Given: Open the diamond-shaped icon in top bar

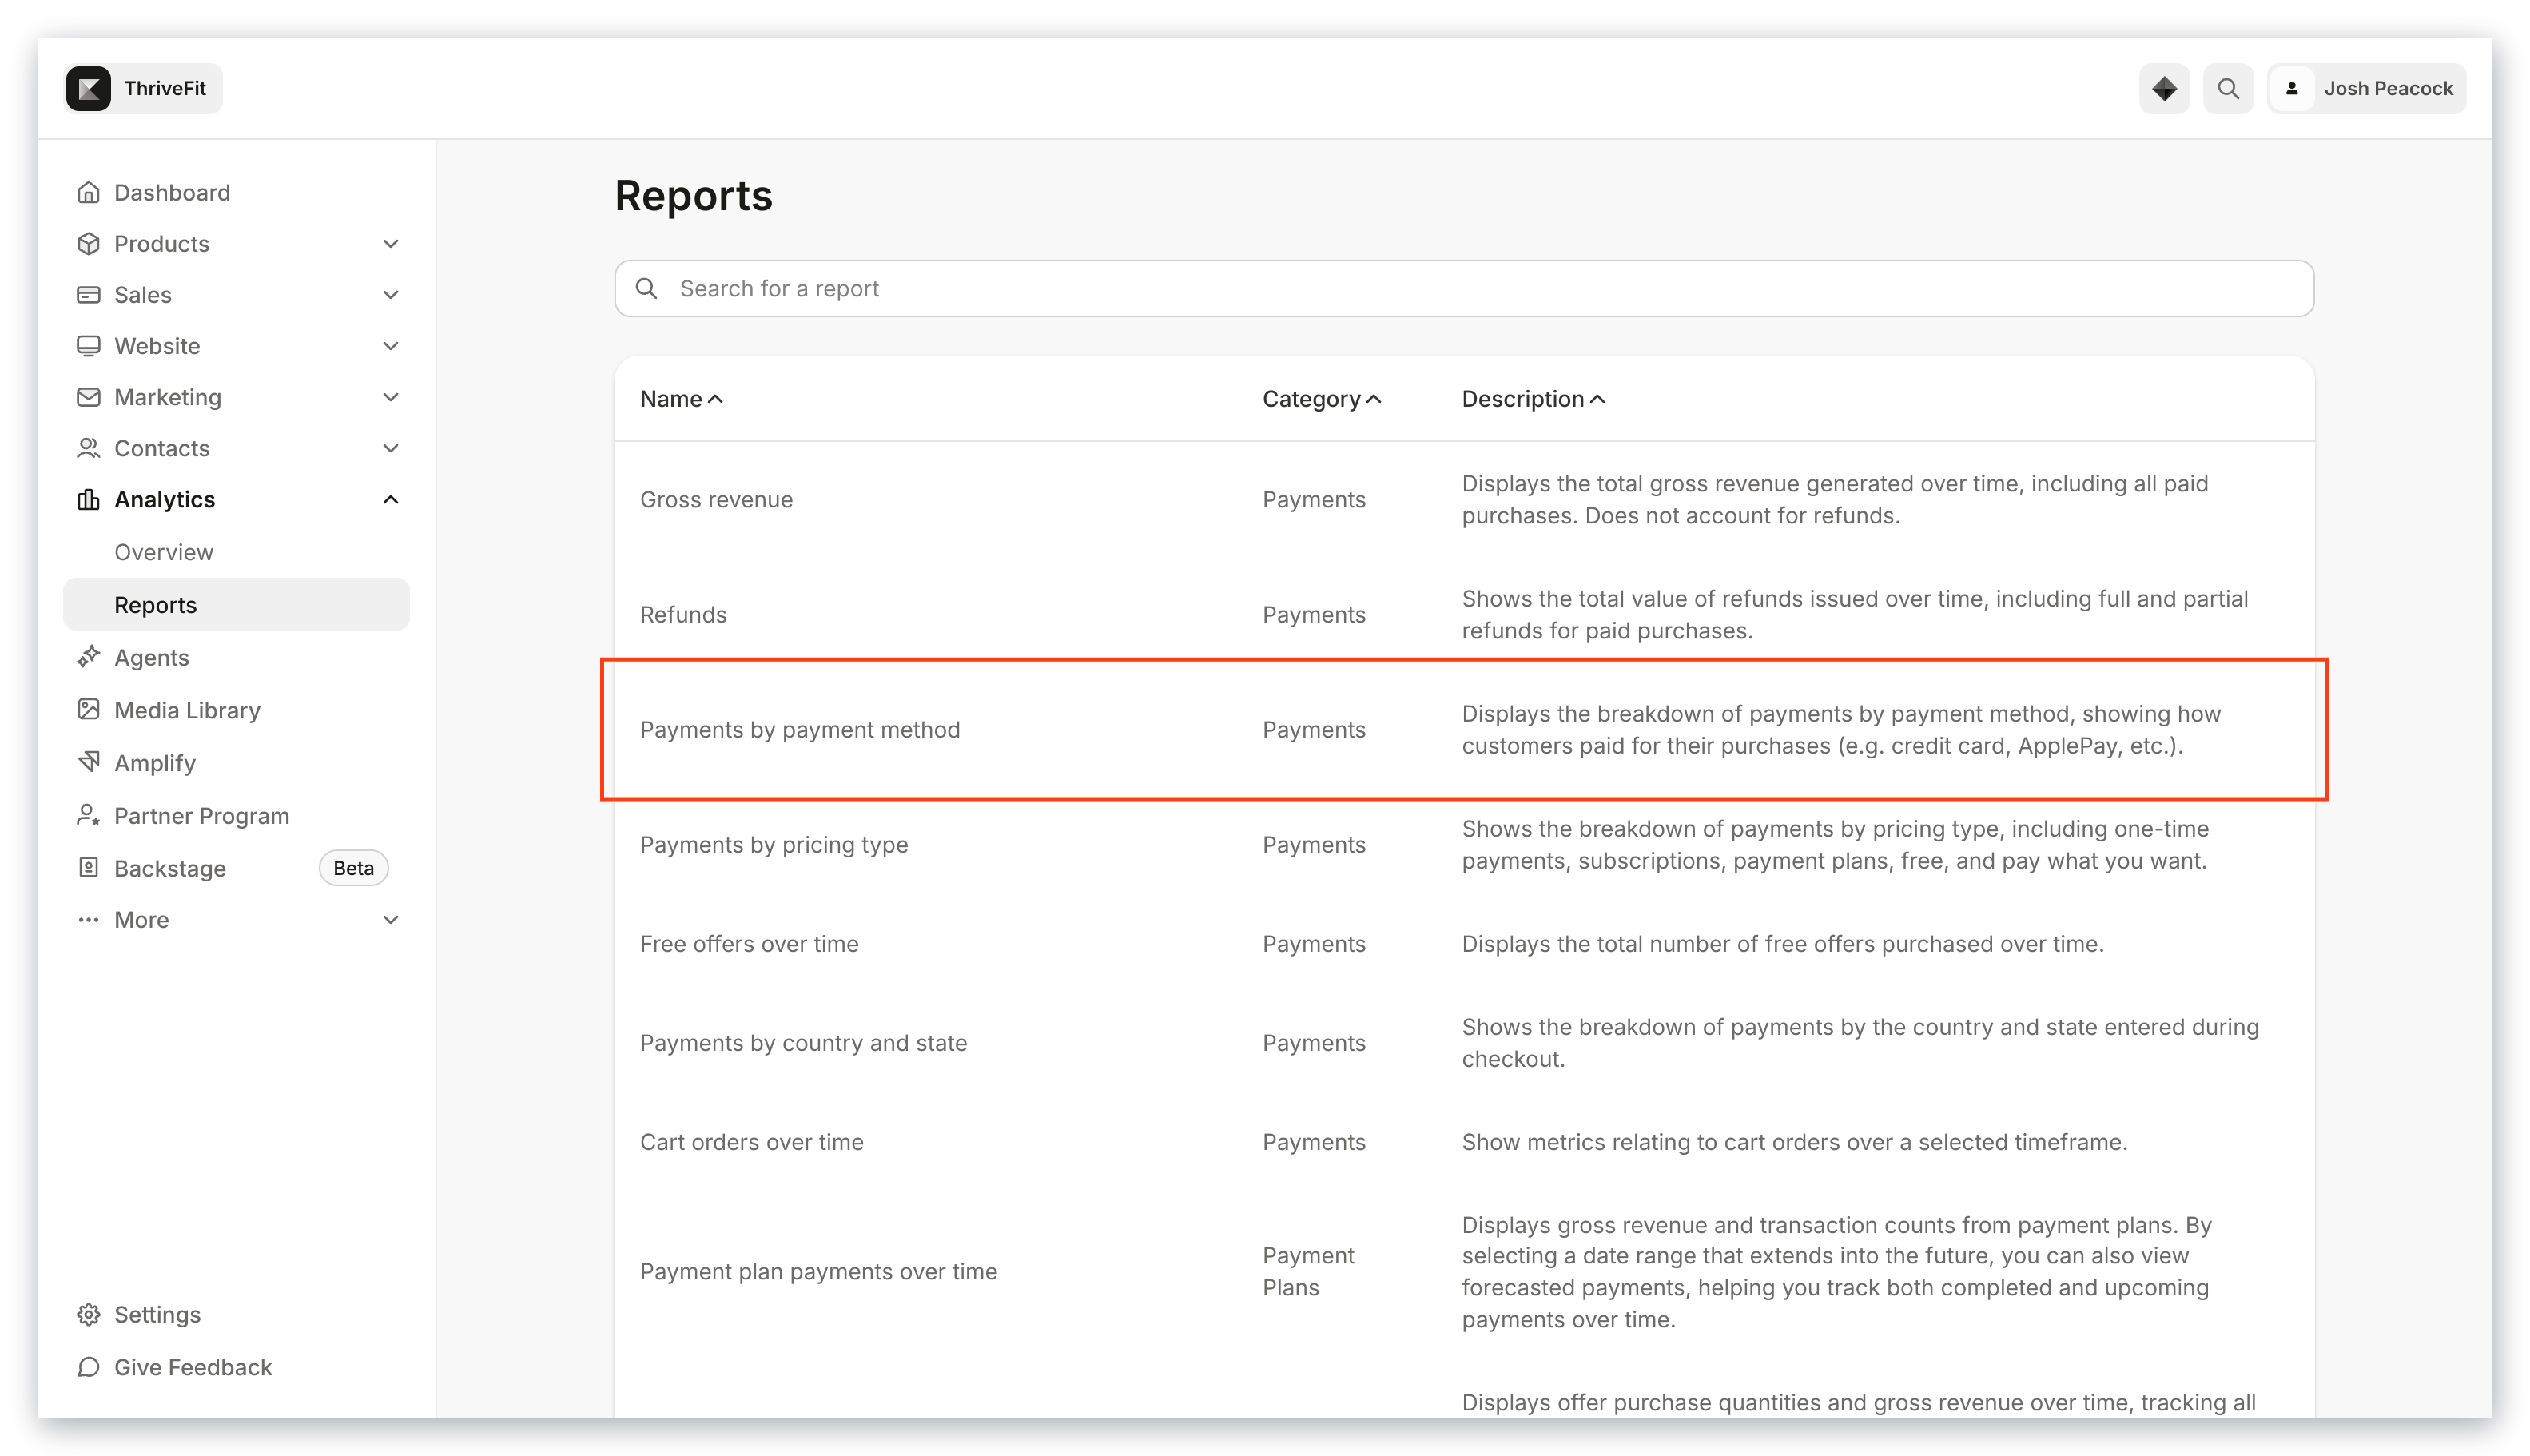Looking at the screenshot, I should click(2164, 88).
